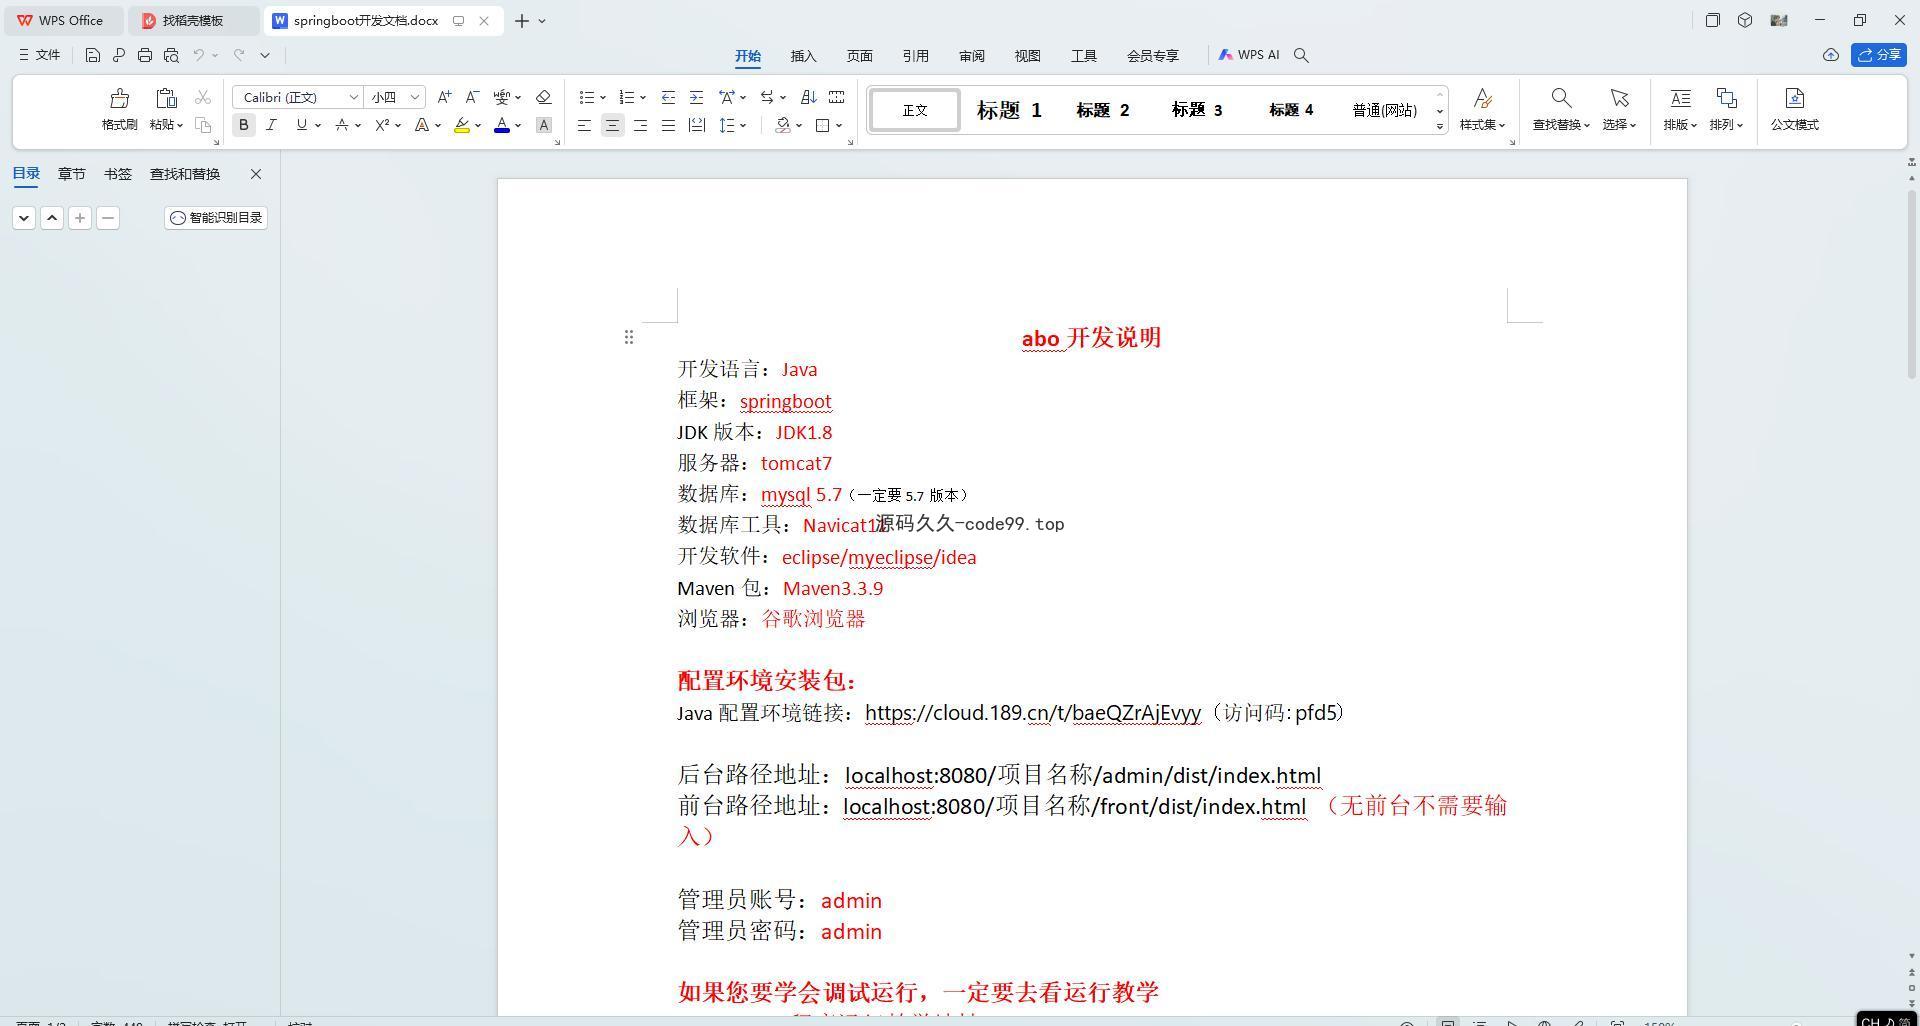Click the Undo arrow
The height and width of the screenshot is (1026, 1920).
pos(199,55)
